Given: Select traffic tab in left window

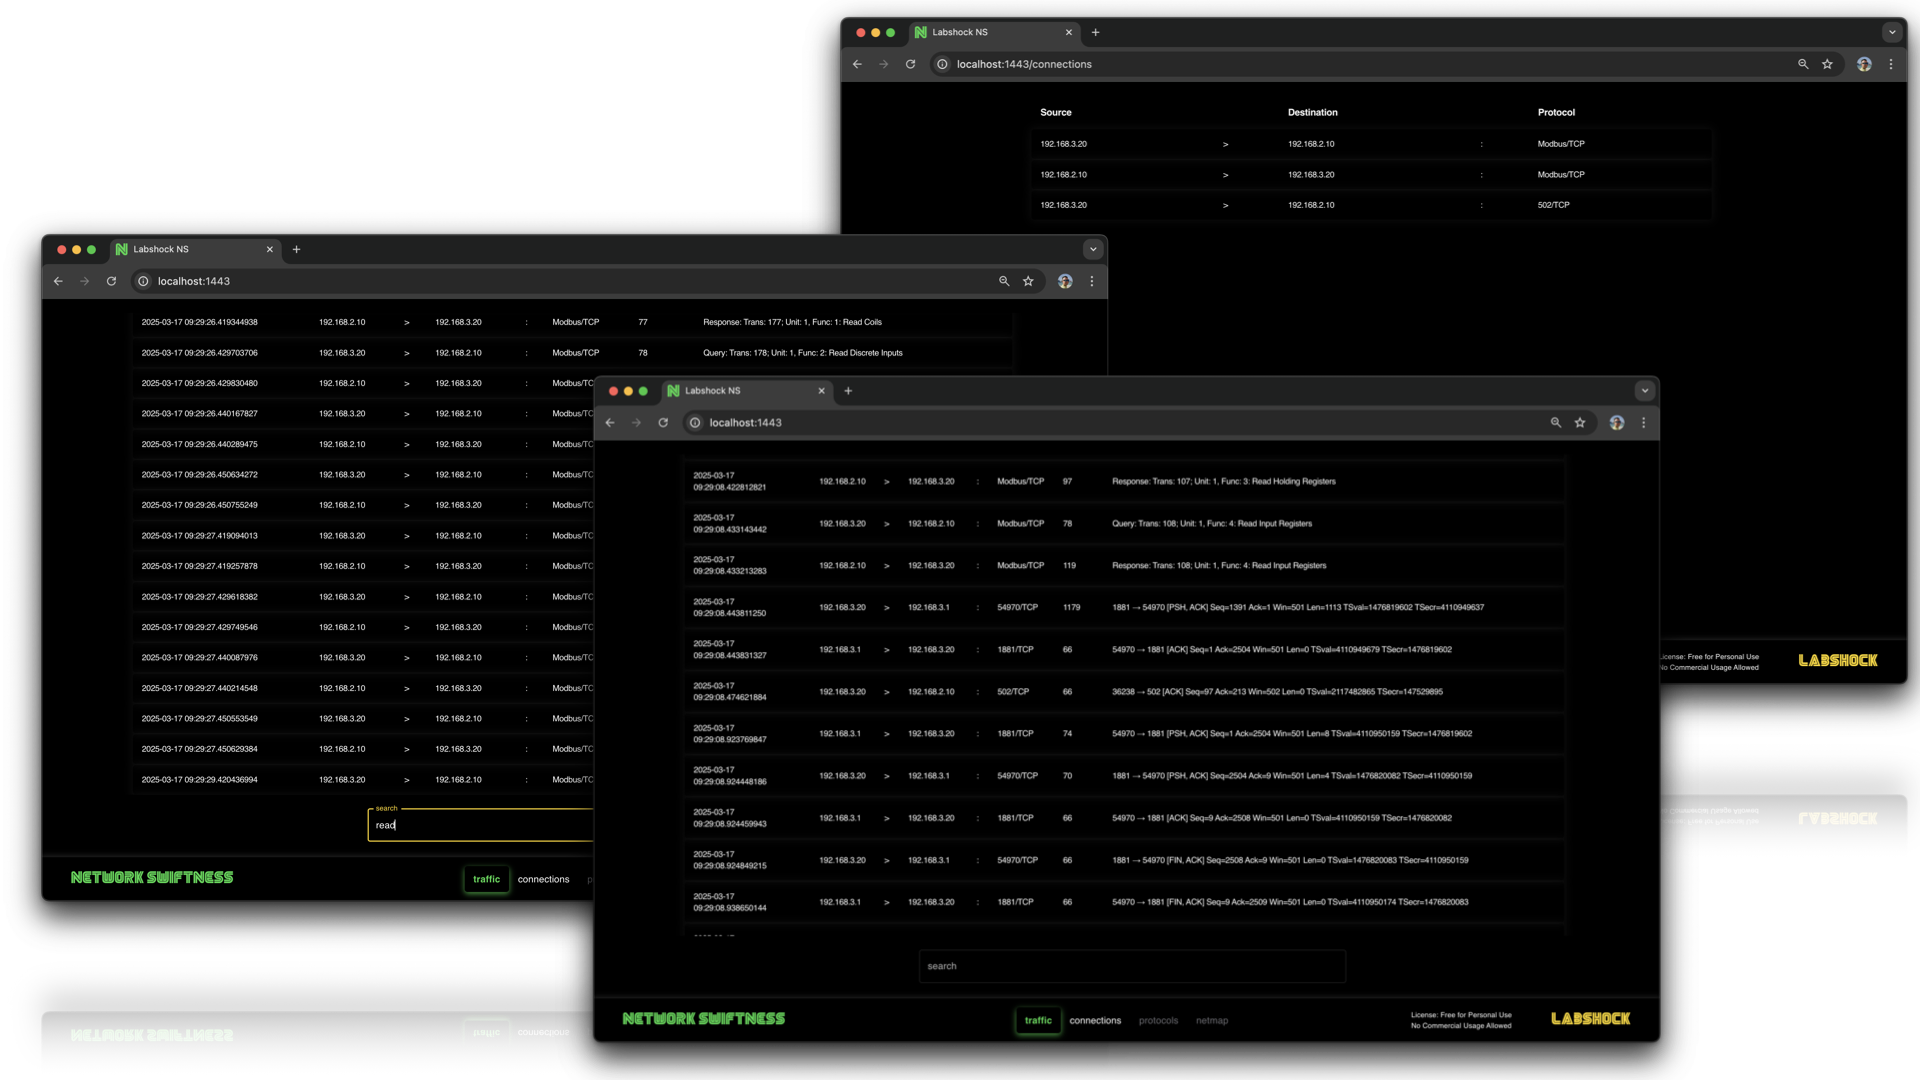Looking at the screenshot, I should [486, 879].
